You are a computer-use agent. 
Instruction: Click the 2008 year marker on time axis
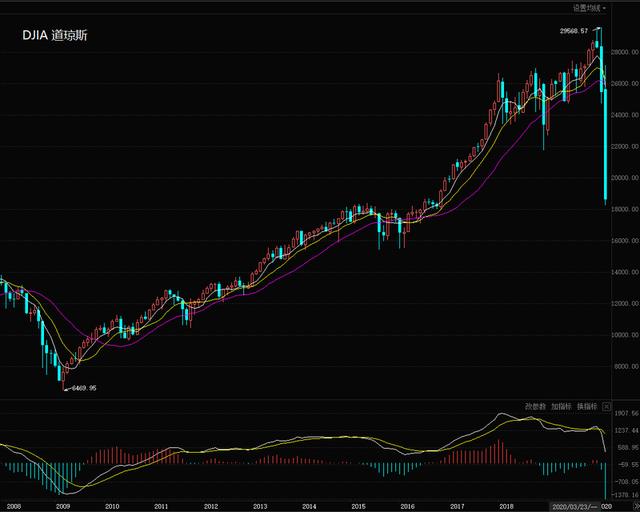point(13,506)
